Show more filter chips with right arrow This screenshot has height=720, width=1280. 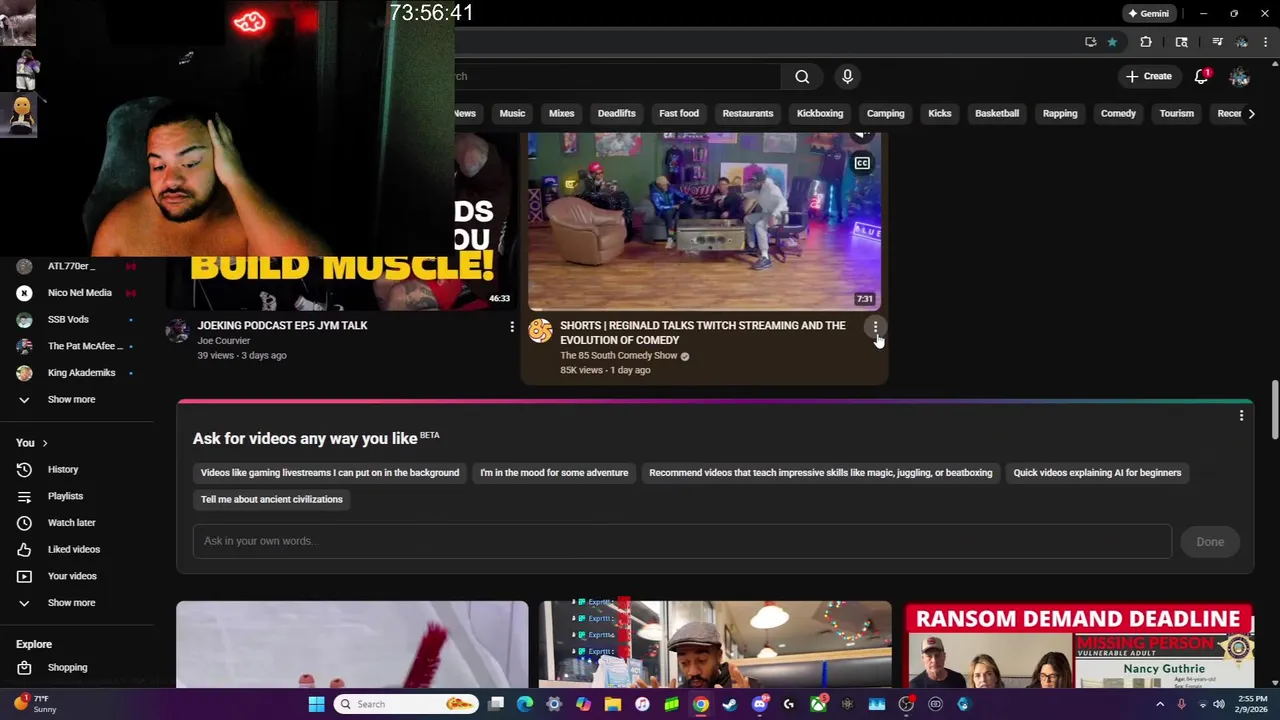pos(1251,114)
